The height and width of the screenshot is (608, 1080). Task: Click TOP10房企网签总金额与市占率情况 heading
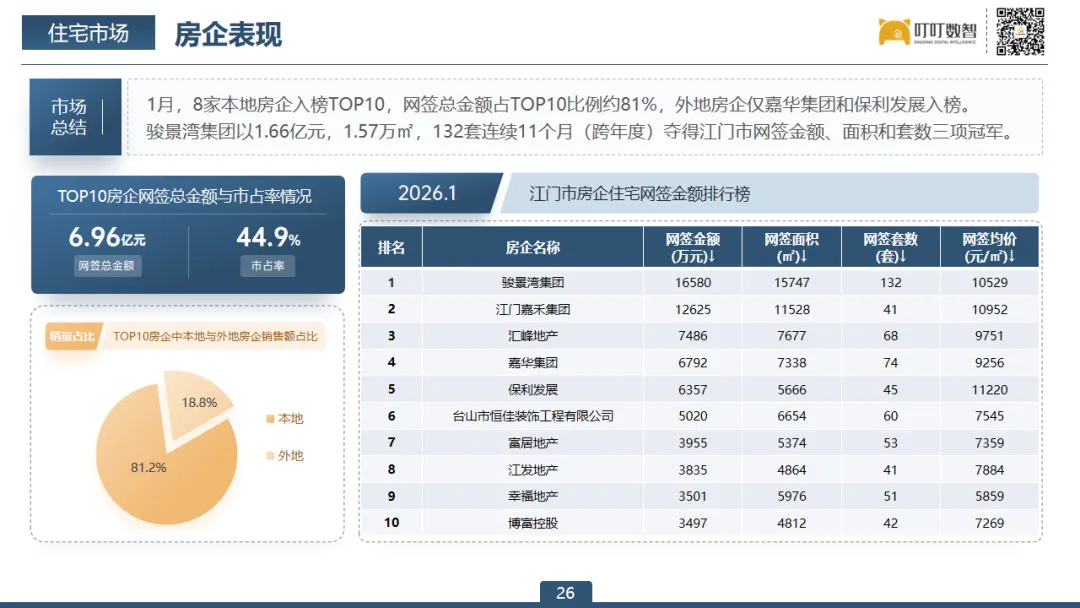[185, 196]
